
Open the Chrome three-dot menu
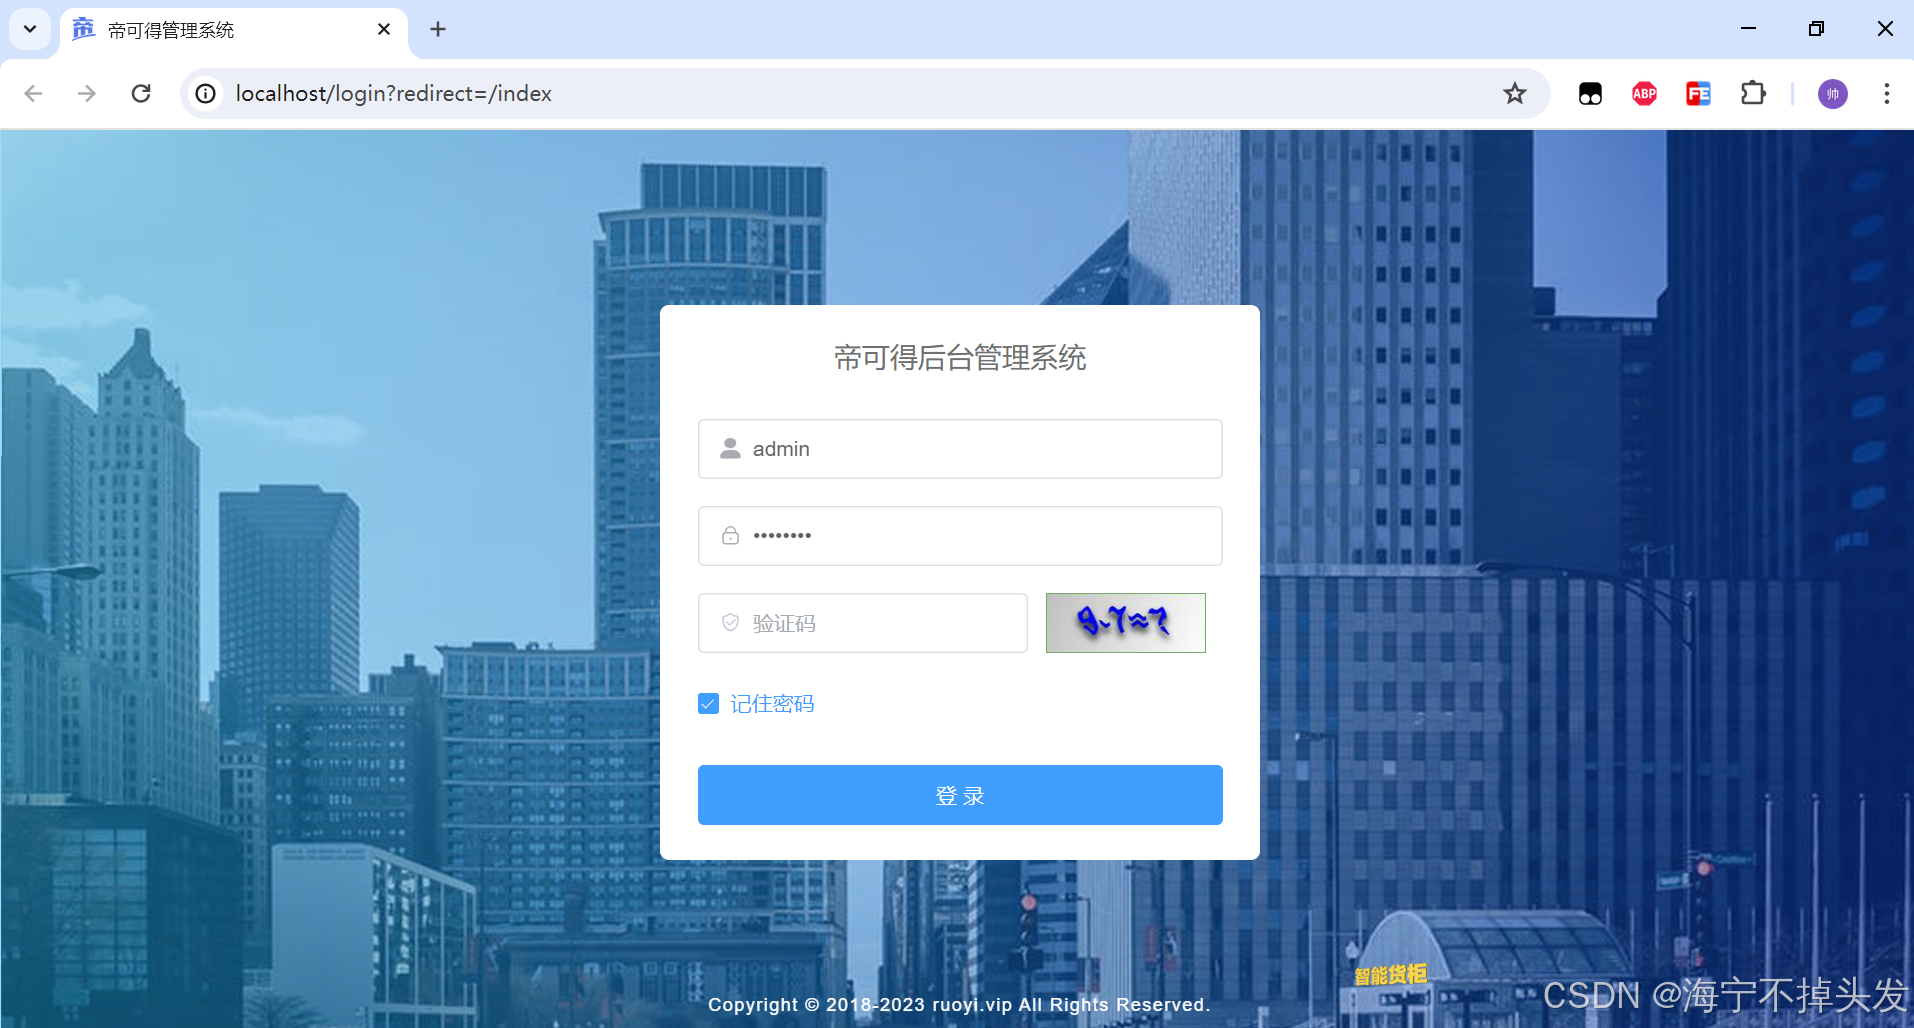click(1887, 93)
